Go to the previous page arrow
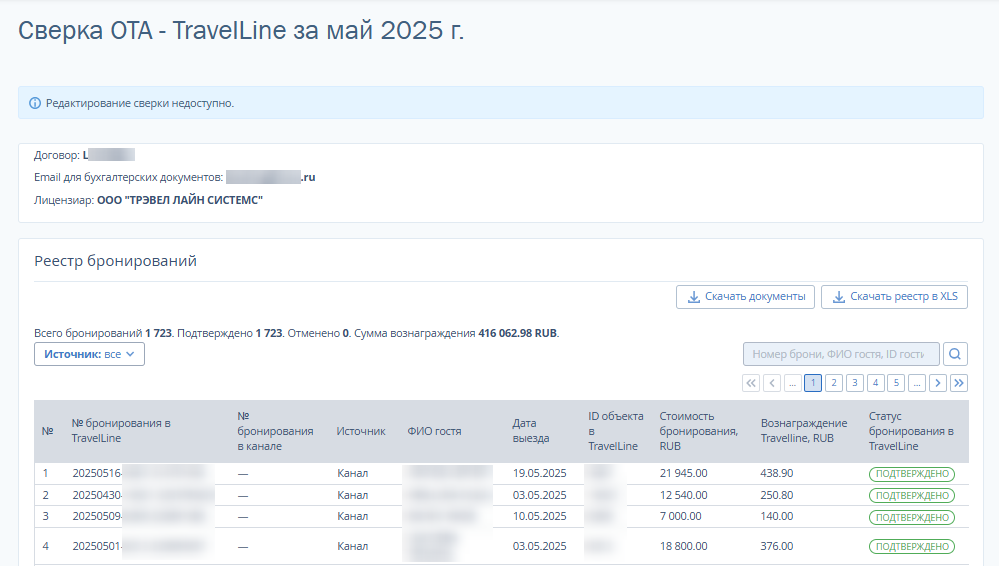999x566 pixels. [x=772, y=383]
